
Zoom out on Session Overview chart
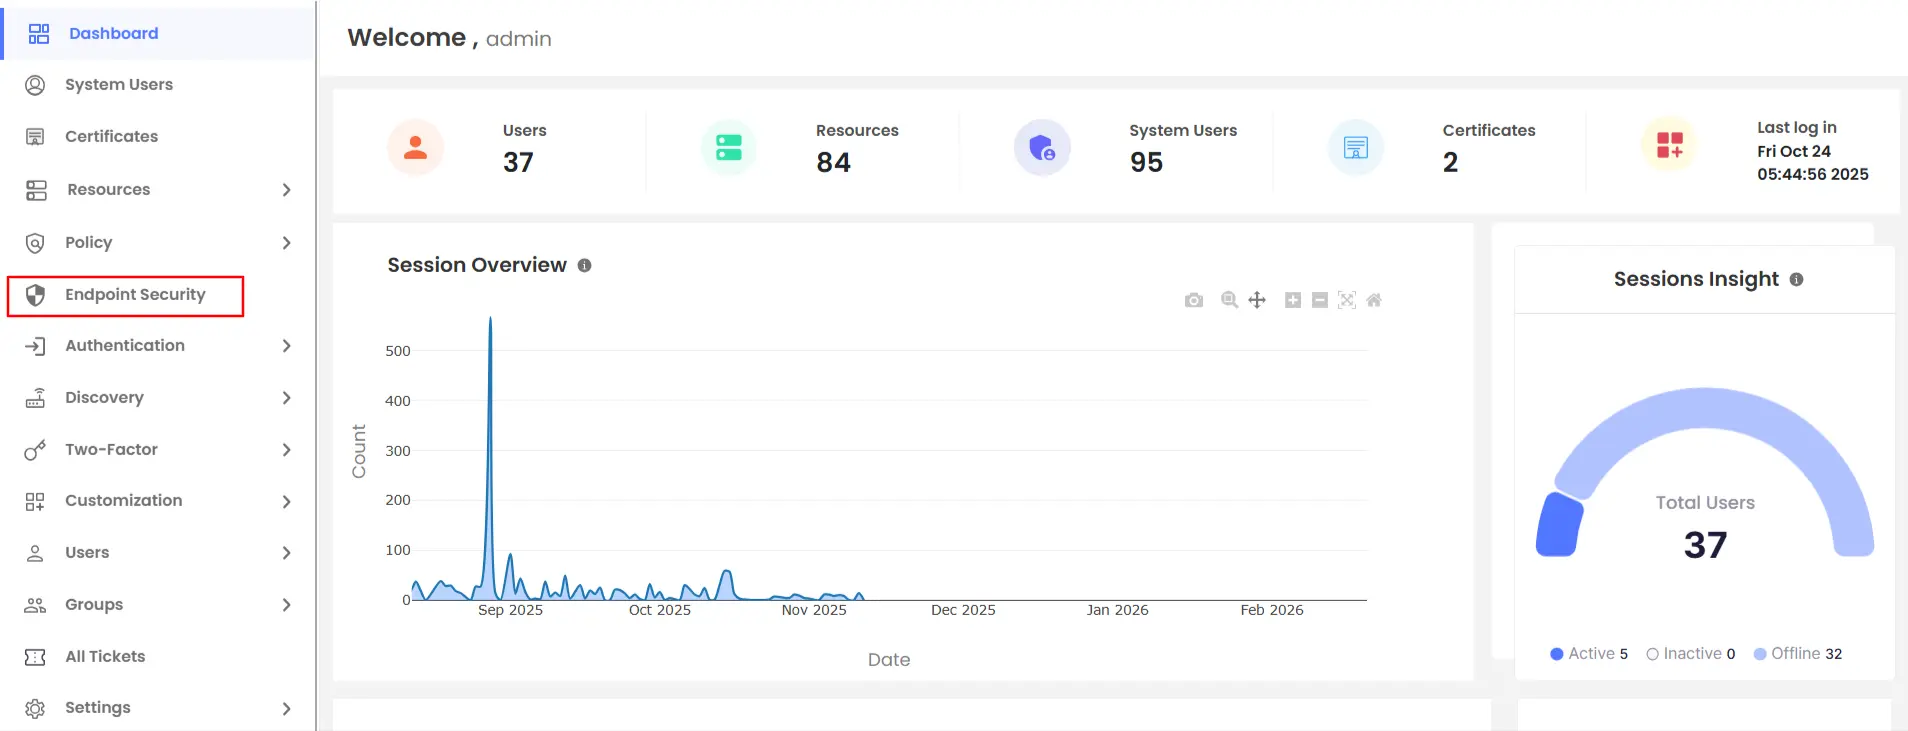tap(1319, 300)
